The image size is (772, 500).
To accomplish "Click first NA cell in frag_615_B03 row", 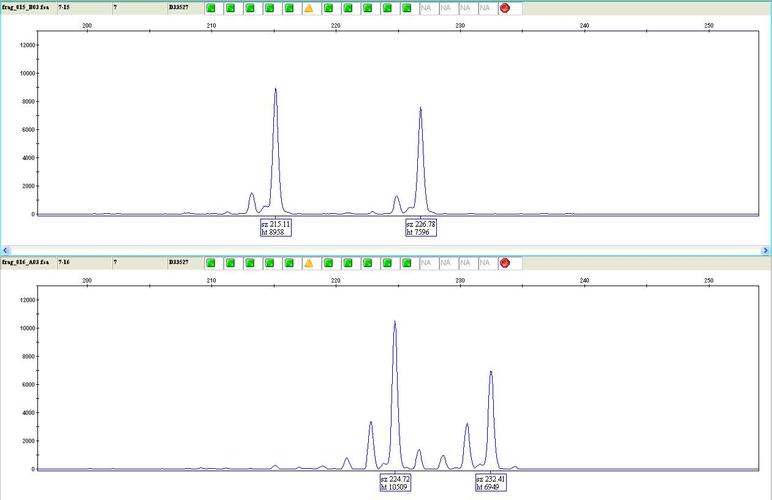I will (x=427, y=8).
